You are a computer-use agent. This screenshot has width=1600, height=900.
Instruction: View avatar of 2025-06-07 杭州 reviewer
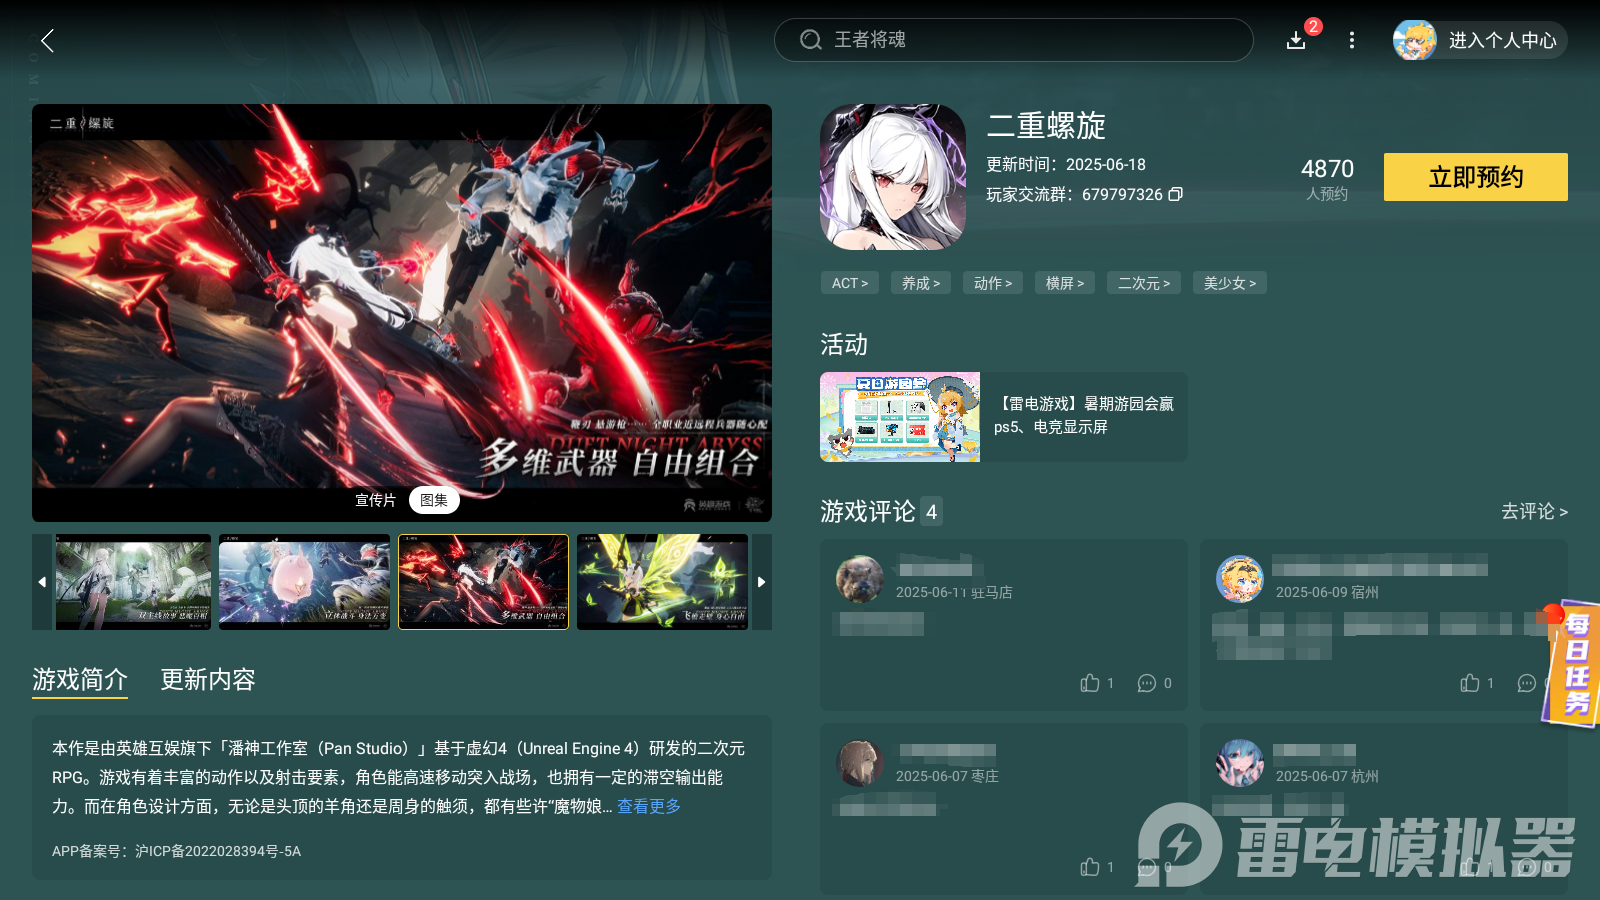(x=1240, y=763)
